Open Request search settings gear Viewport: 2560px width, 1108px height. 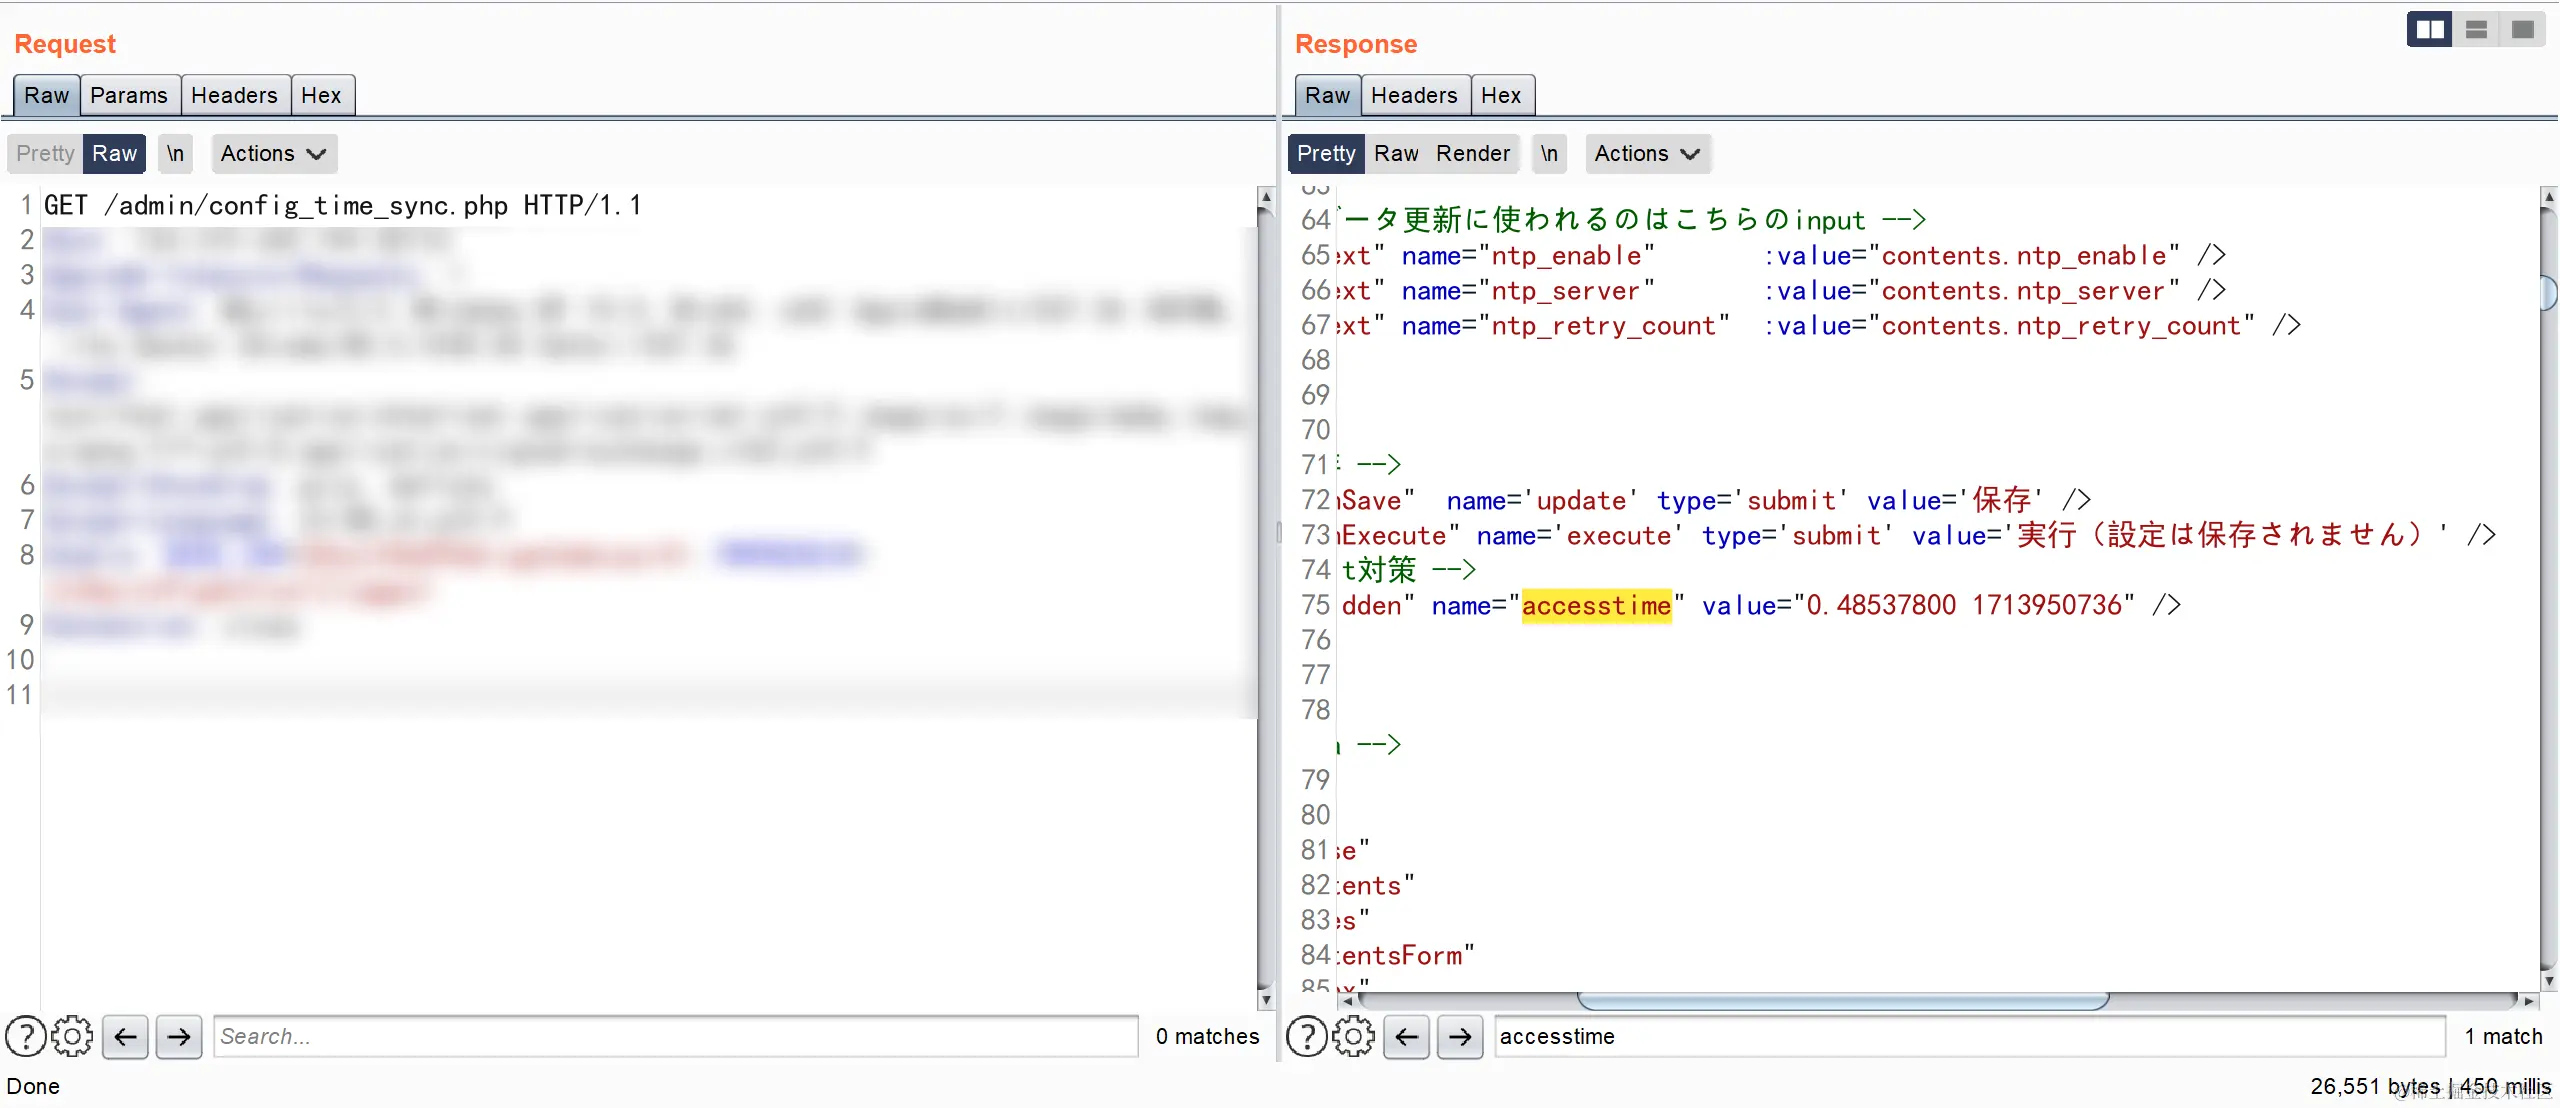tap(72, 1036)
